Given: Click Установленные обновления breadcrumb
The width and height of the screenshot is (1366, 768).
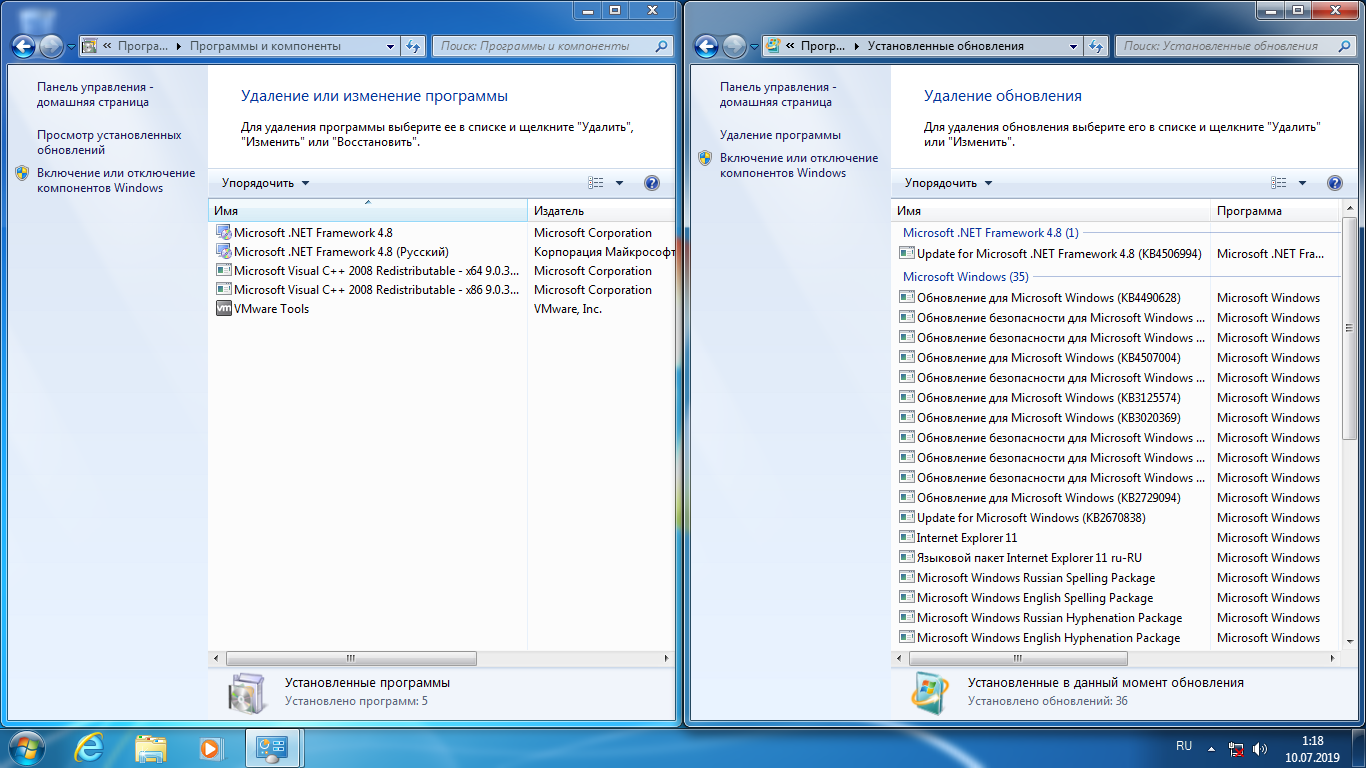Looking at the screenshot, I should pos(945,46).
